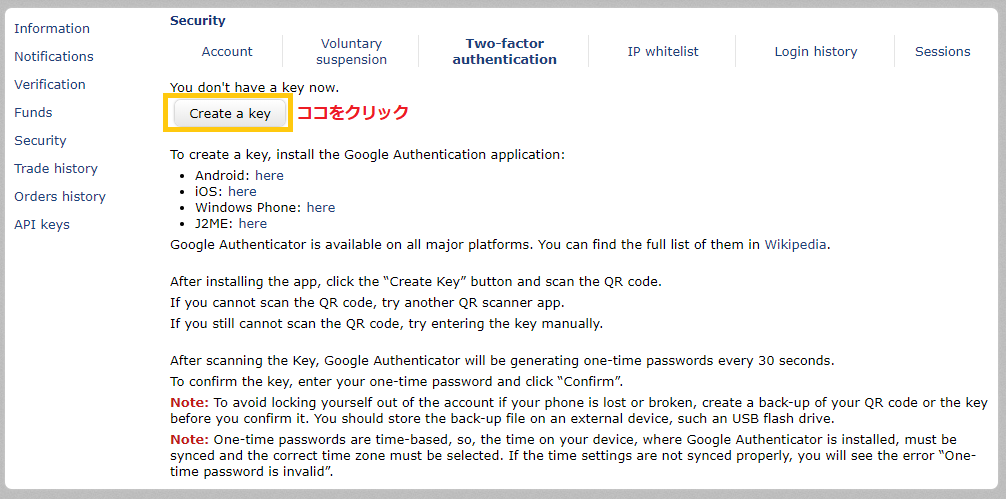Open Trade history in the sidebar

click(56, 169)
